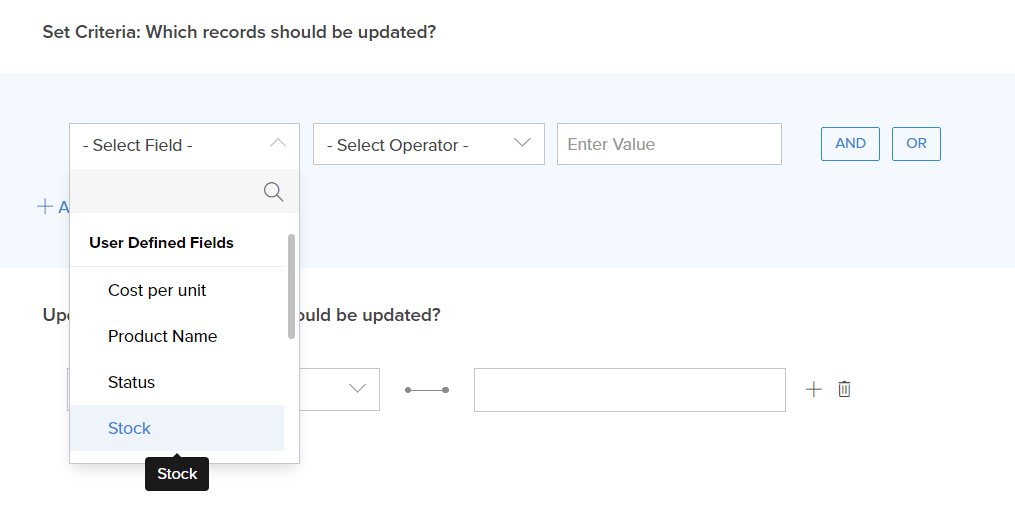Open the Select Operator dropdown
Viewport: 1015px width, 513px height.
point(428,144)
